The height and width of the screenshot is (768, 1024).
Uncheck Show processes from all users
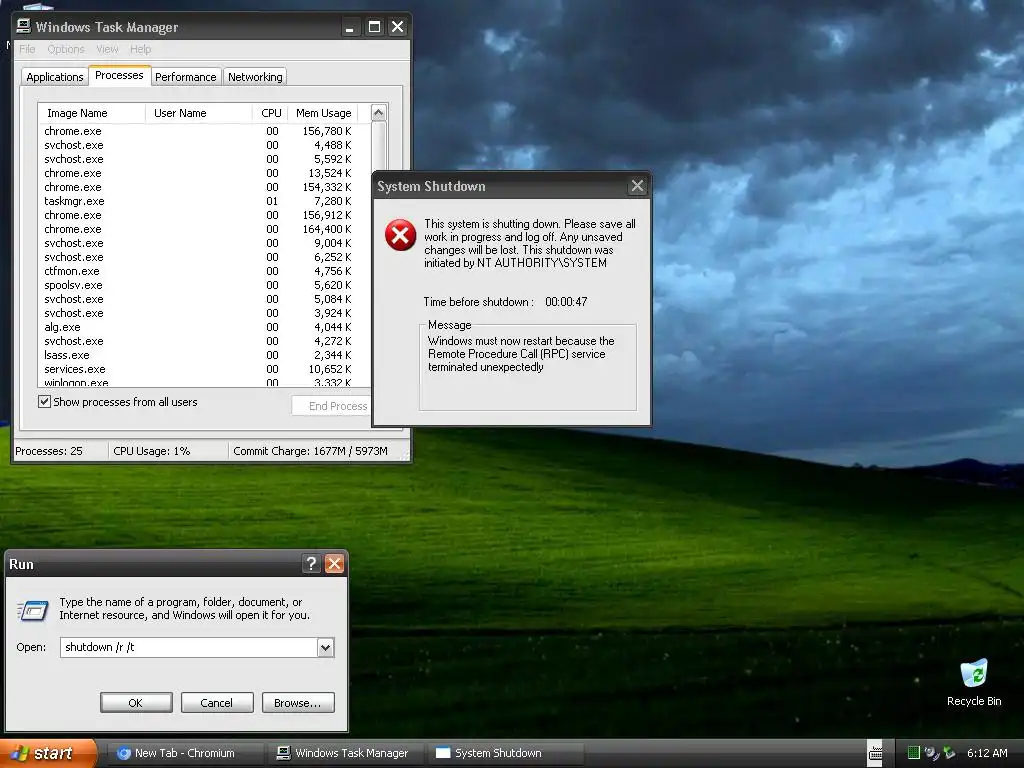pyautogui.click(x=44, y=402)
